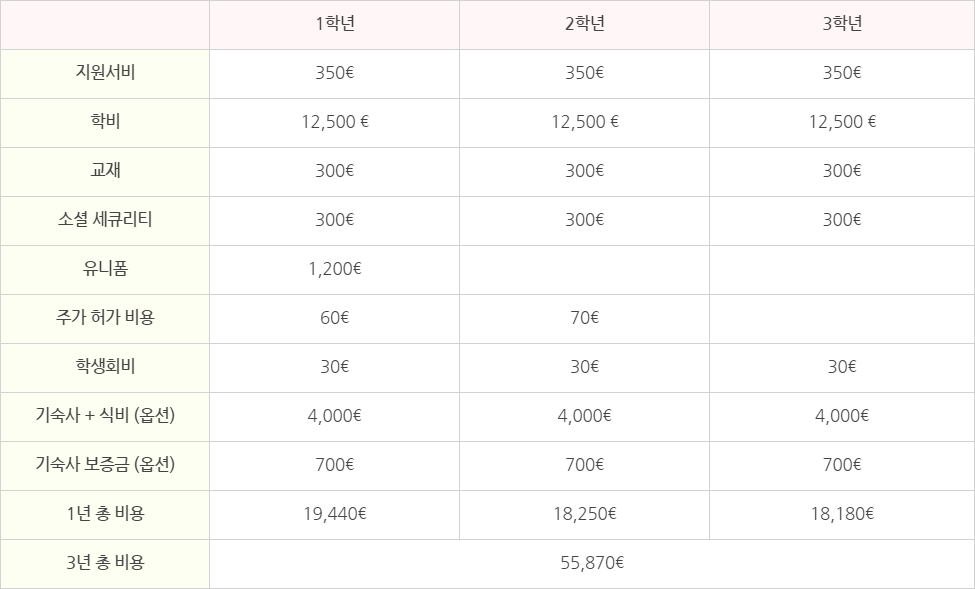Viewport: 975px width, 589px height.
Task: Click the 소셜 세큐리티 row label
Action: click(105, 219)
